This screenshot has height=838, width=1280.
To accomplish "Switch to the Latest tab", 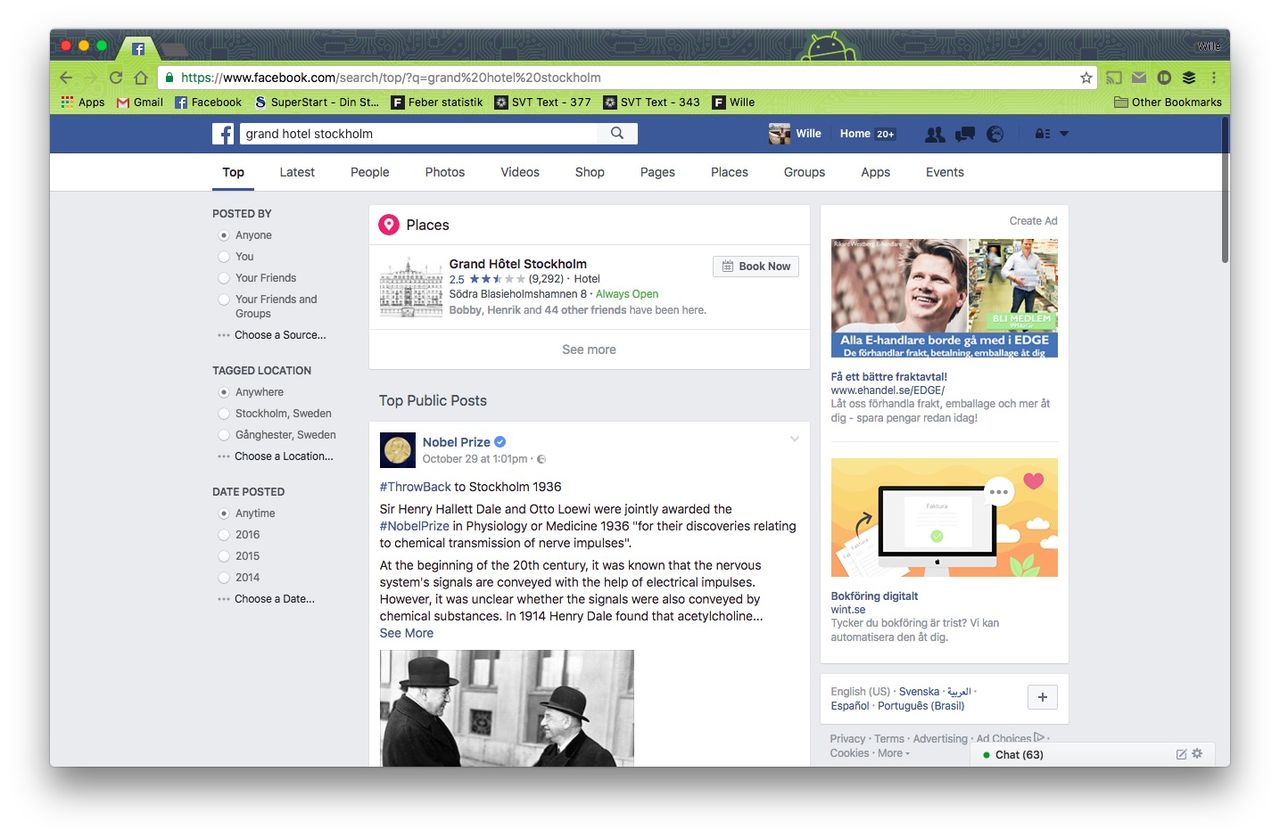I will 297,172.
